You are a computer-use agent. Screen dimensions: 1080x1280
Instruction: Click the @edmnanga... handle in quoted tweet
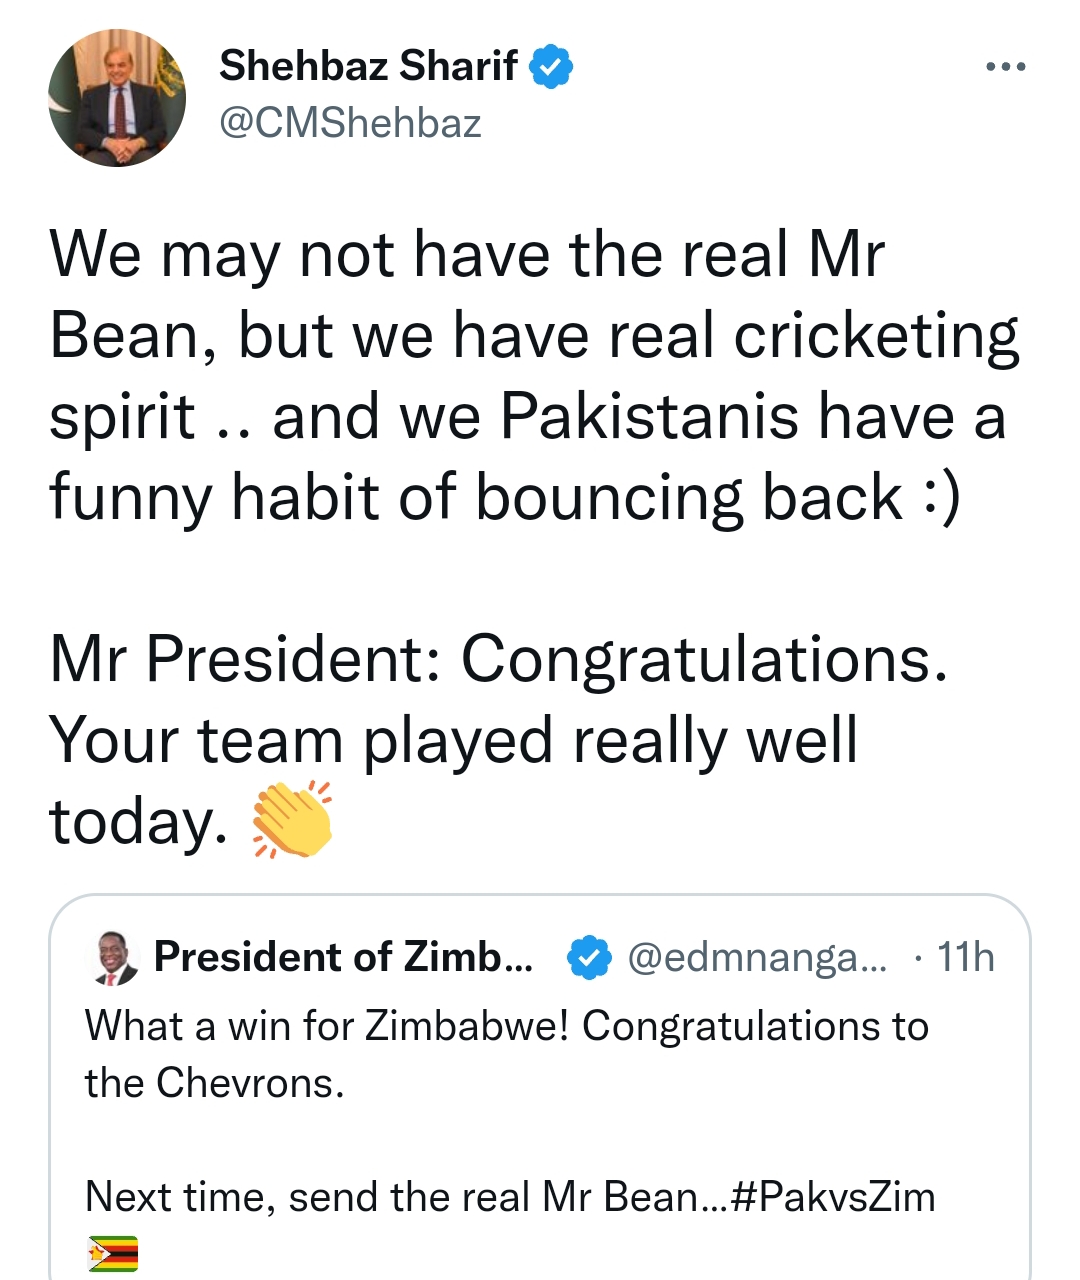click(756, 958)
